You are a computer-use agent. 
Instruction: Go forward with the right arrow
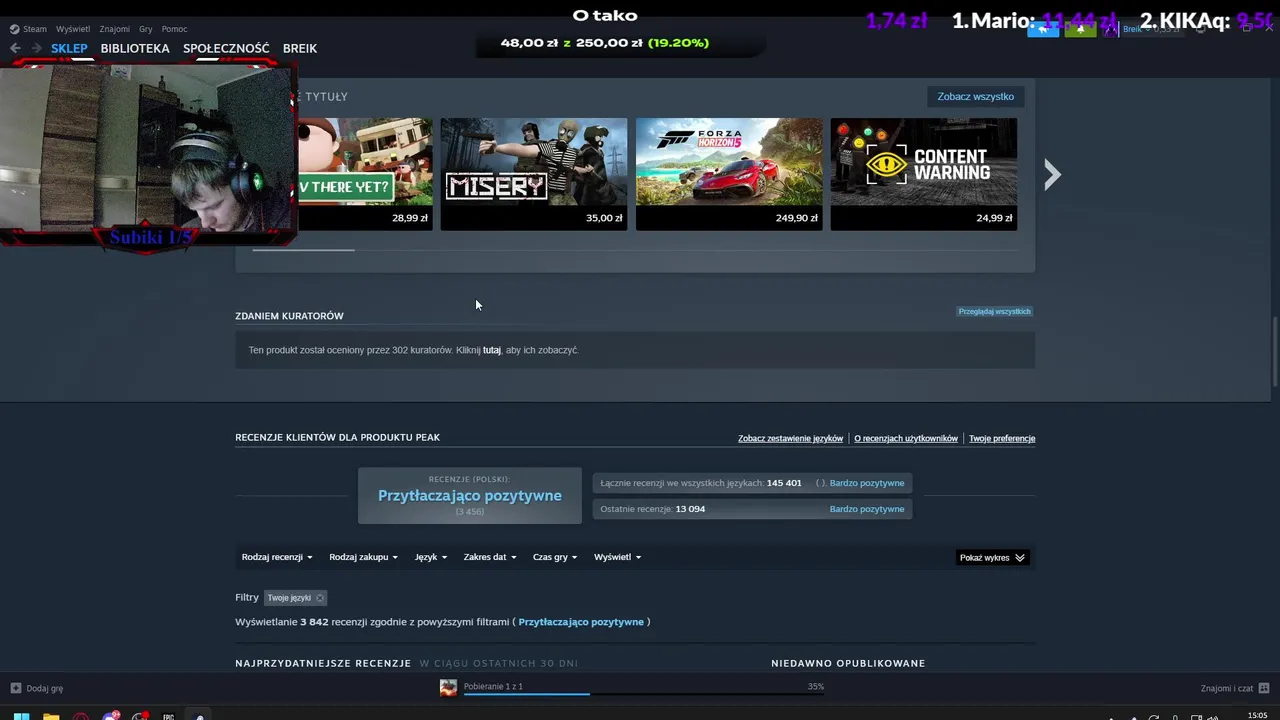pyautogui.click(x=37, y=48)
